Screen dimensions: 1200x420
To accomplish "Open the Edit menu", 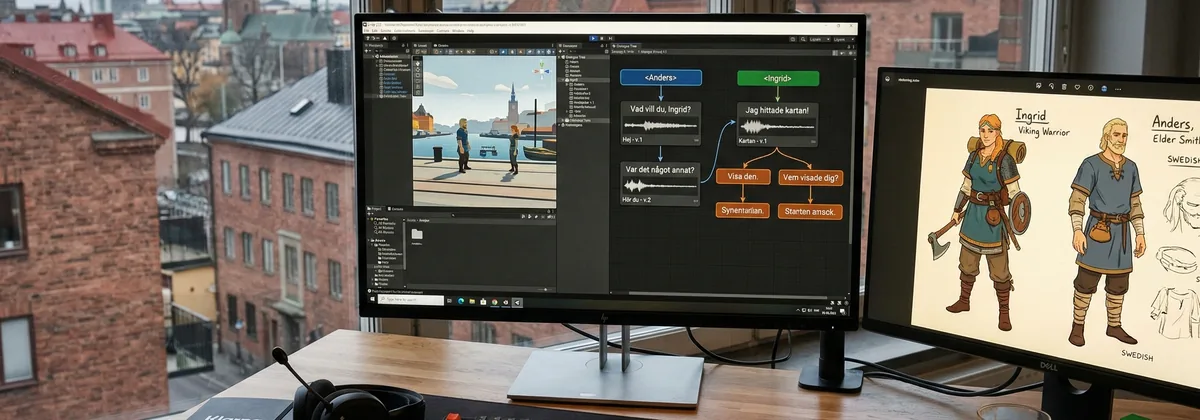I will click(375, 31).
